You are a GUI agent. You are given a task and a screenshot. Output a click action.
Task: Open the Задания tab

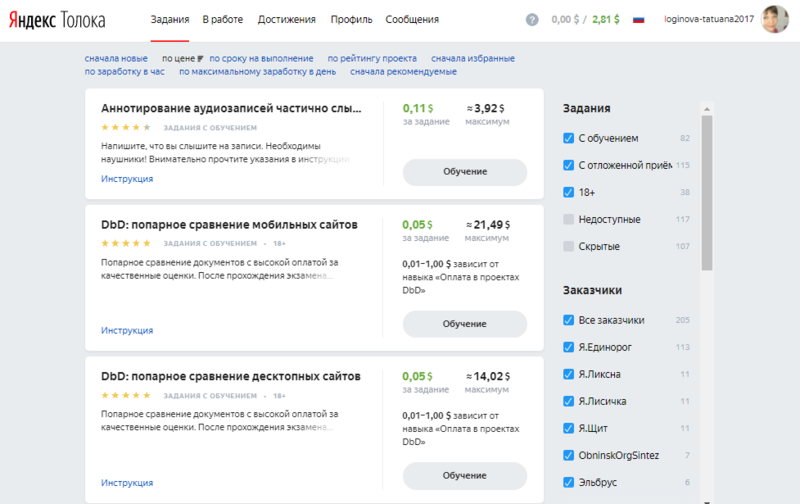coord(170,20)
